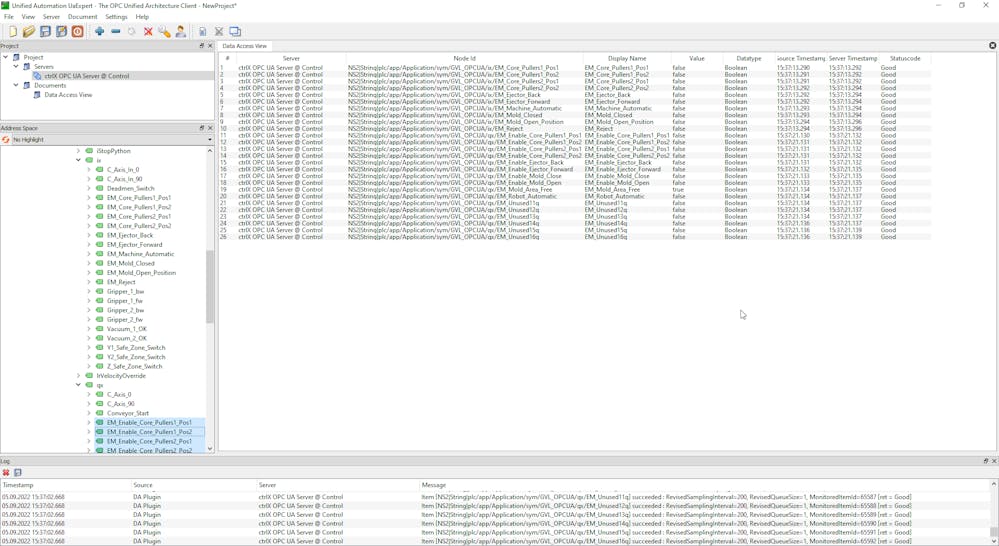999x546 pixels.
Task: Click the blue minus Remove Server icon
Action: click(116, 32)
